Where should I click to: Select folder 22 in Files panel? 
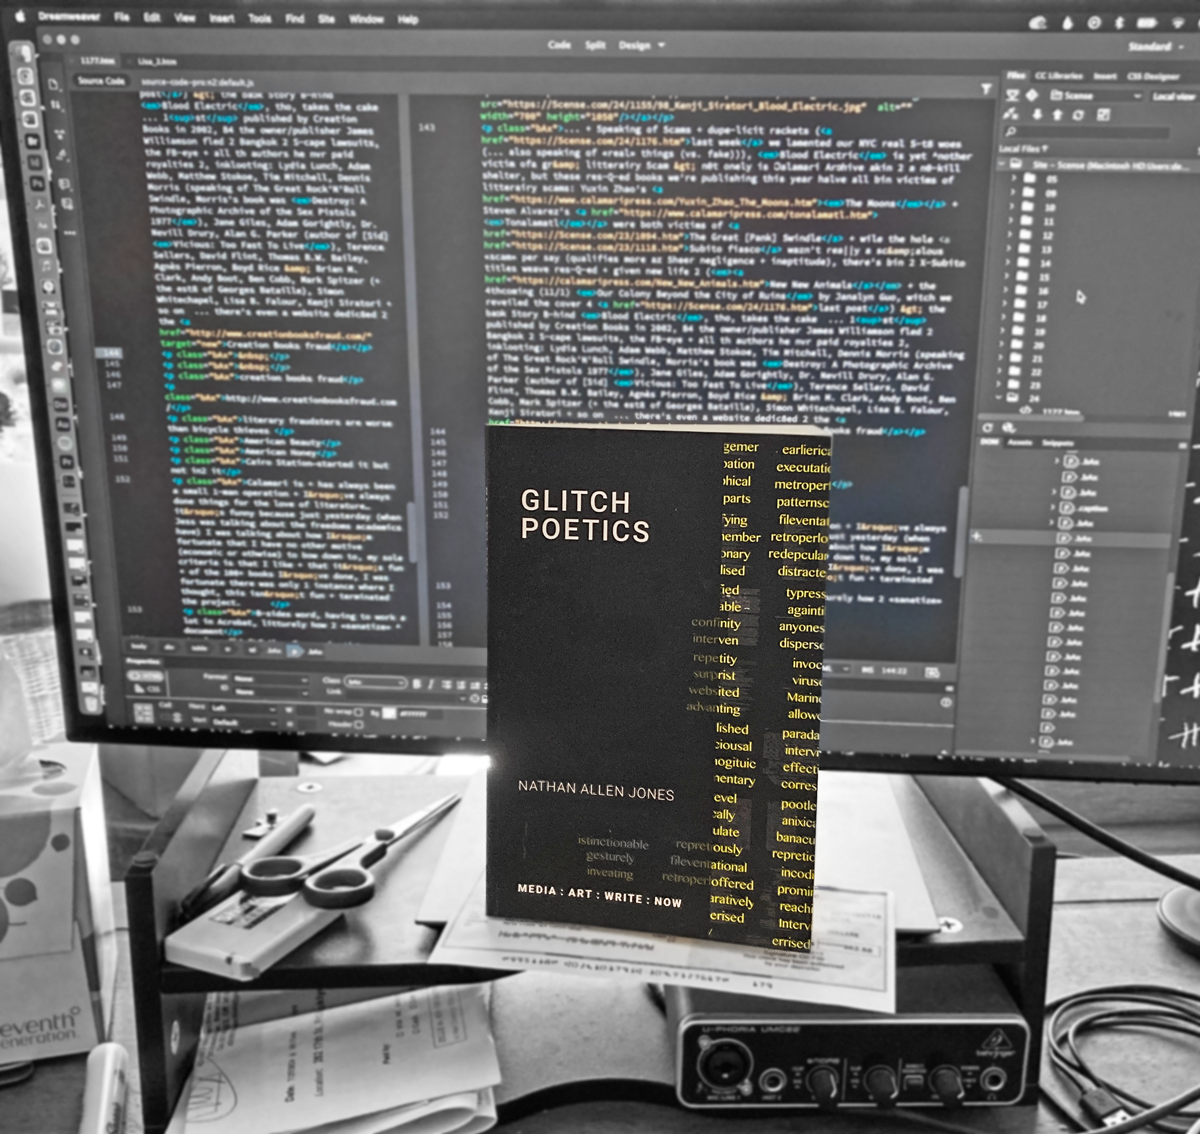[x=1024, y=372]
